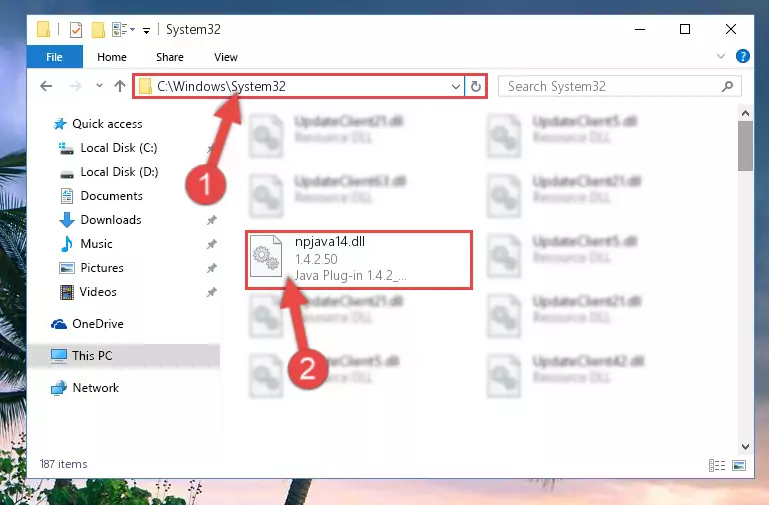Expand the ribbon with the chevron
Viewport: 769px width, 505px height.
(x=720, y=56)
